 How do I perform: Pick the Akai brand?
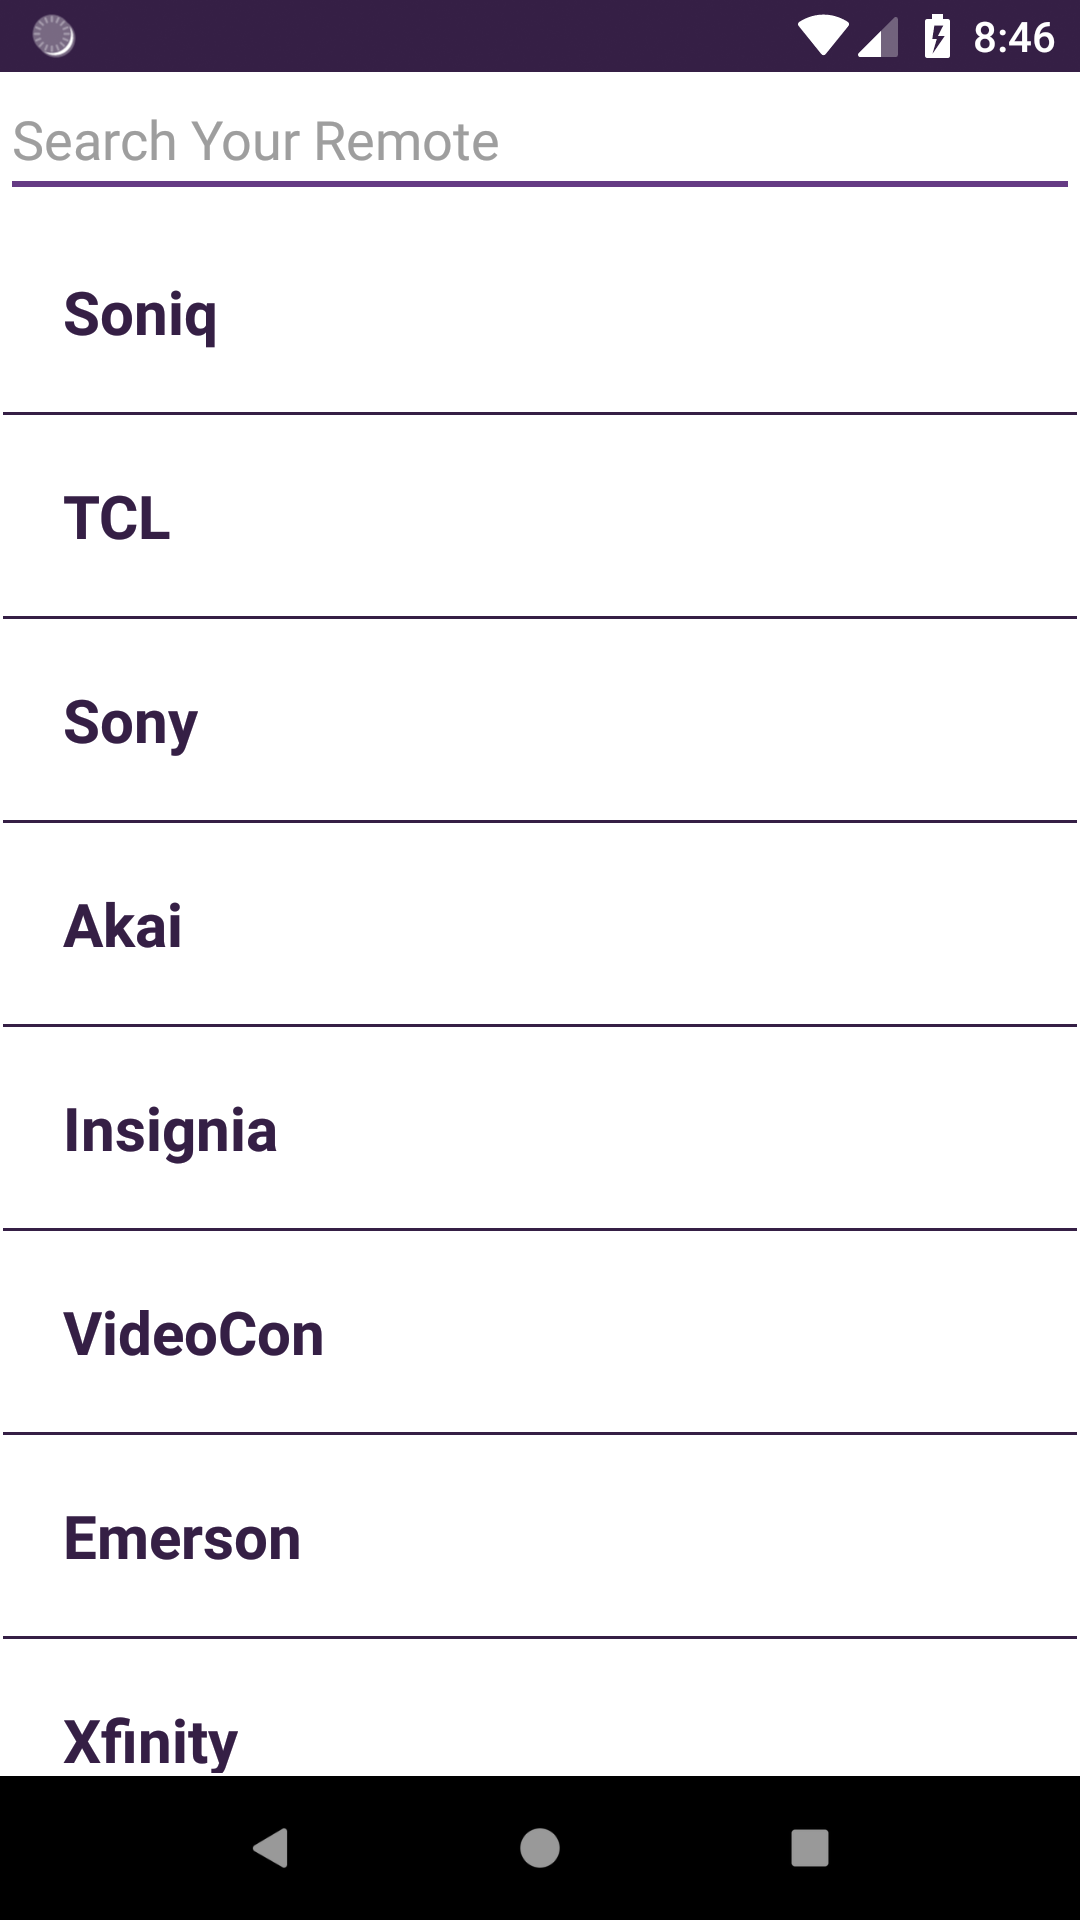[540, 926]
